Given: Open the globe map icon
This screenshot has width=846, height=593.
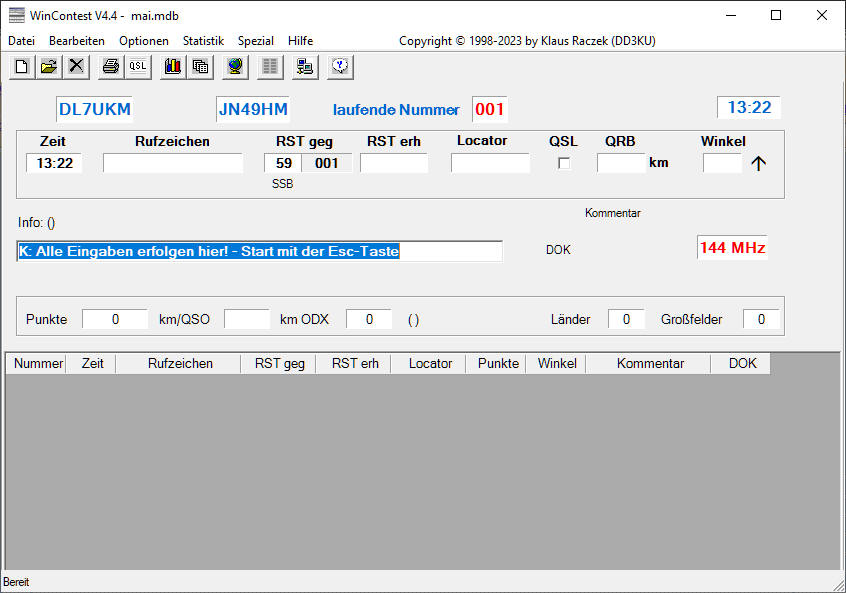Looking at the screenshot, I should [x=235, y=66].
